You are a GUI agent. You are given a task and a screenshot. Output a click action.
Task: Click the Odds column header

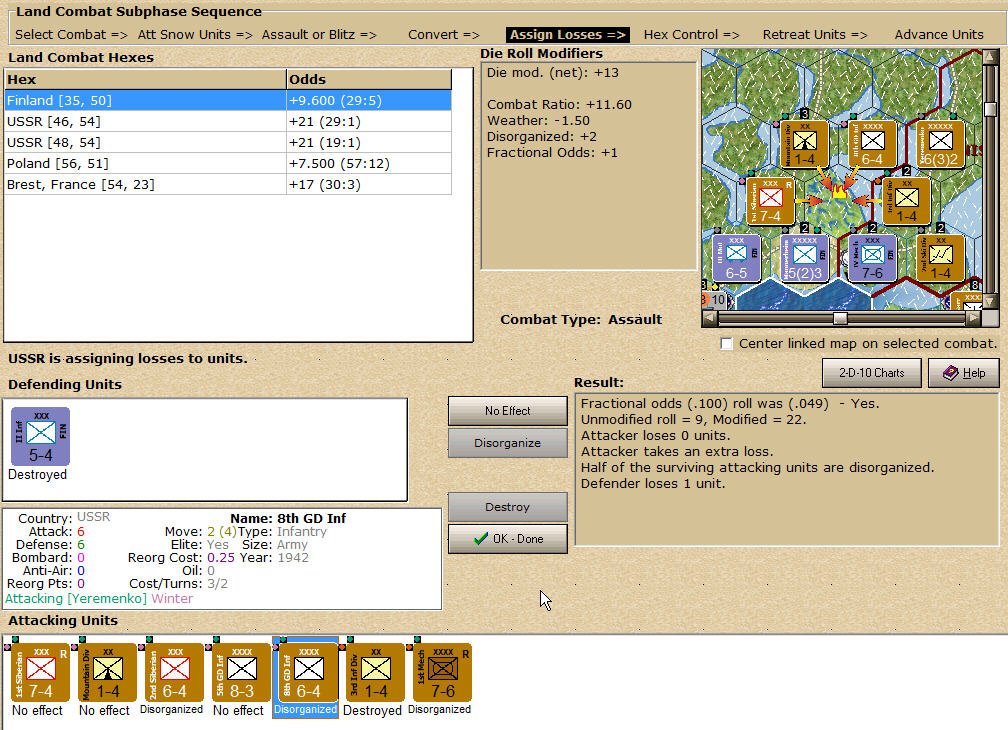[369, 80]
